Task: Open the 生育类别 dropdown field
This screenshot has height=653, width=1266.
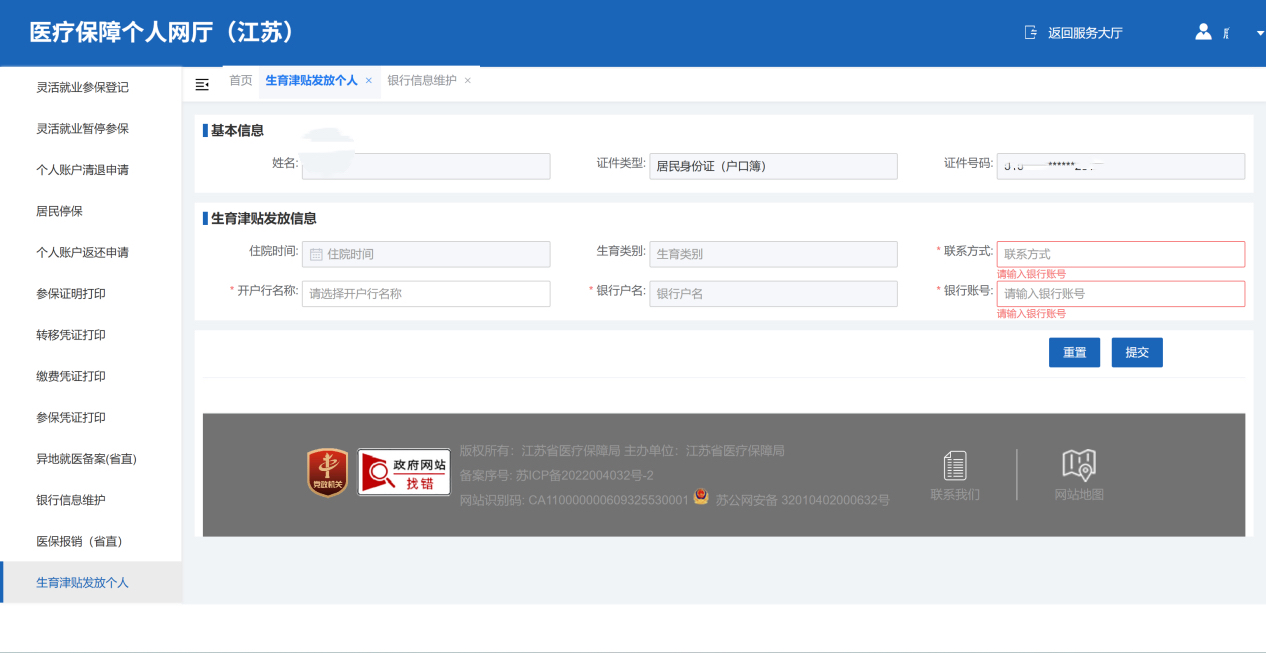Action: pyautogui.click(x=772, y=254)
